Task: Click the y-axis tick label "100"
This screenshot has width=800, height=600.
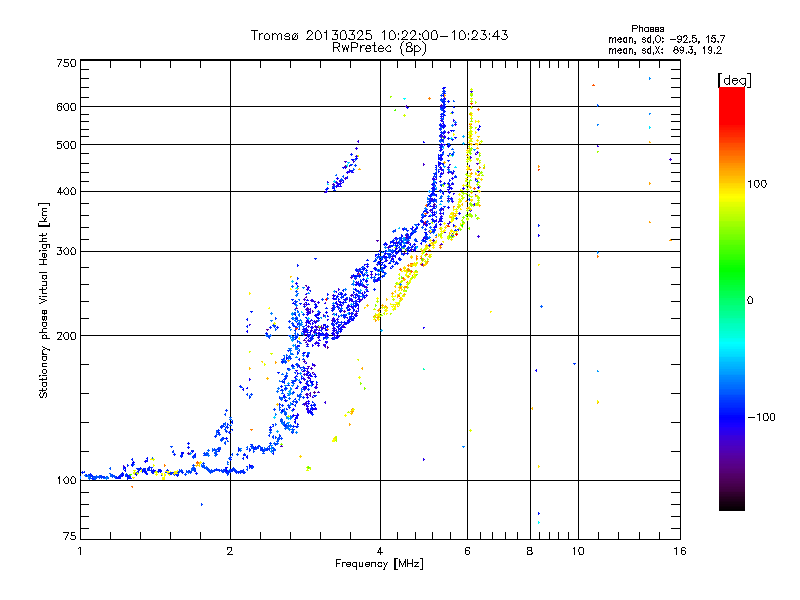Action: pos(66,480)
